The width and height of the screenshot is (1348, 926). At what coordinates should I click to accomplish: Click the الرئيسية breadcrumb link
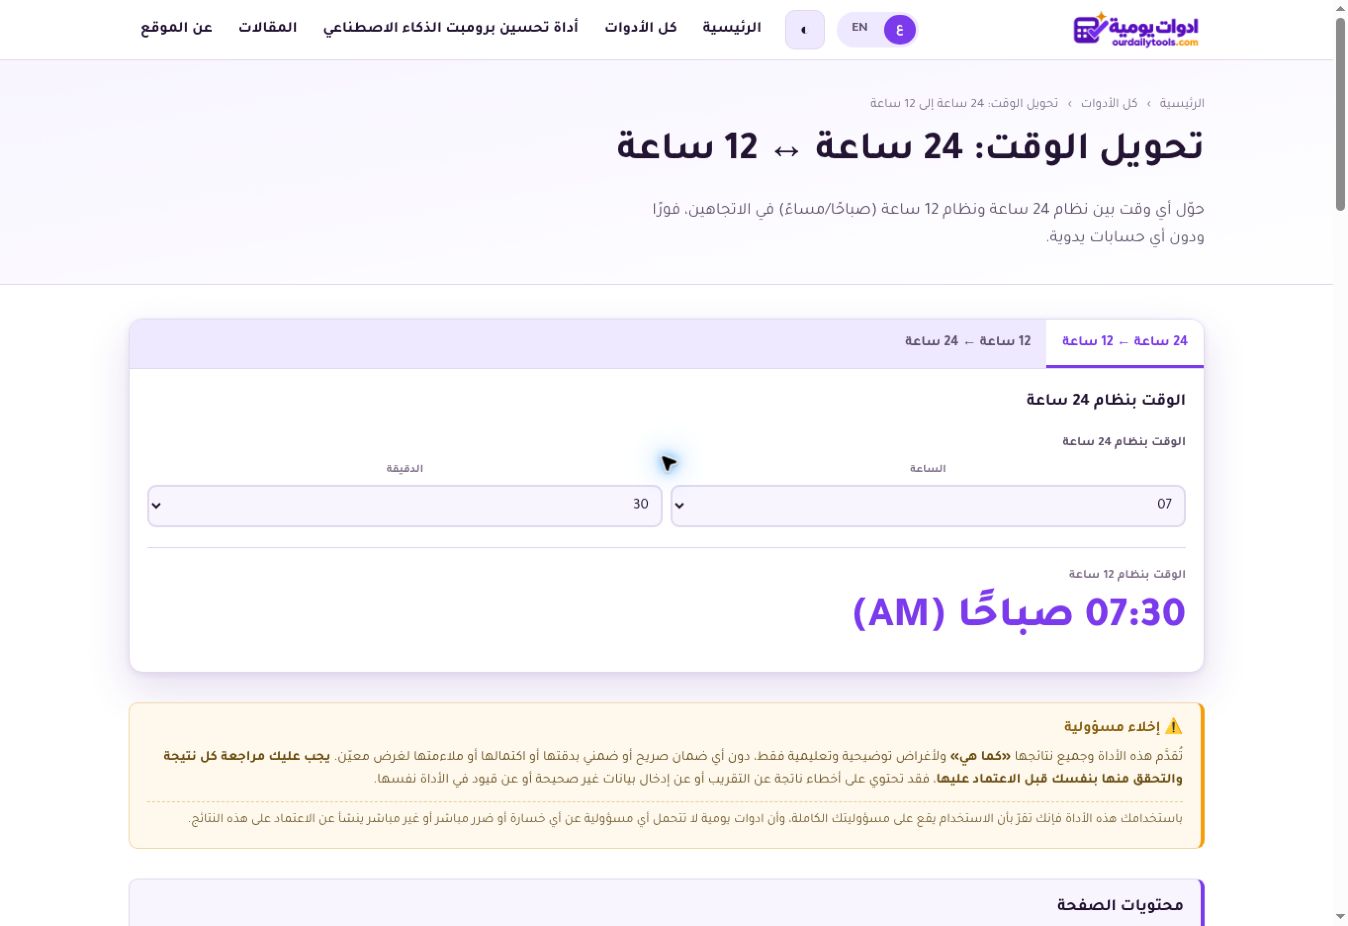1182,103
